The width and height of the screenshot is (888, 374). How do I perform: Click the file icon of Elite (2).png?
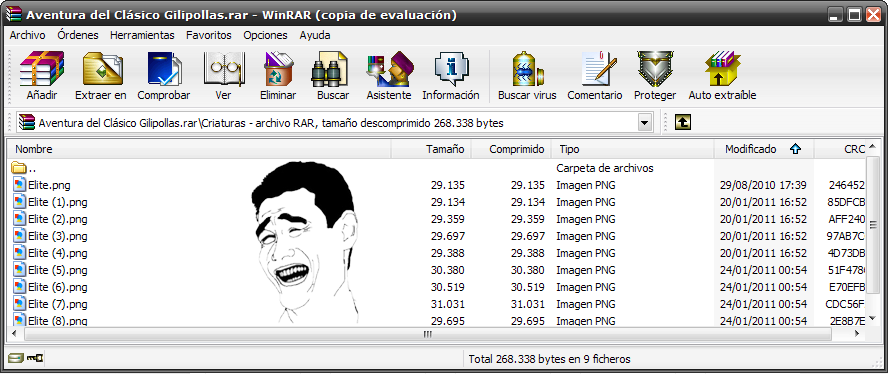[20, 219]
